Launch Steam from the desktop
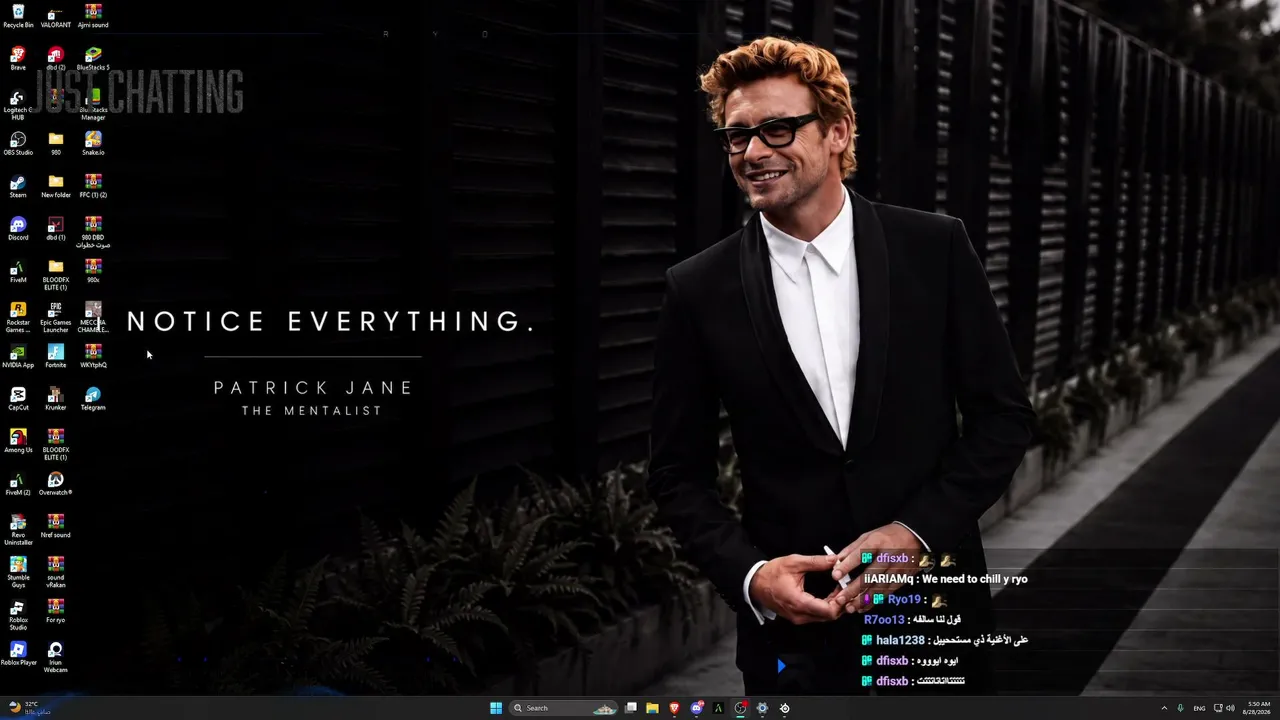 coord(18,186)
